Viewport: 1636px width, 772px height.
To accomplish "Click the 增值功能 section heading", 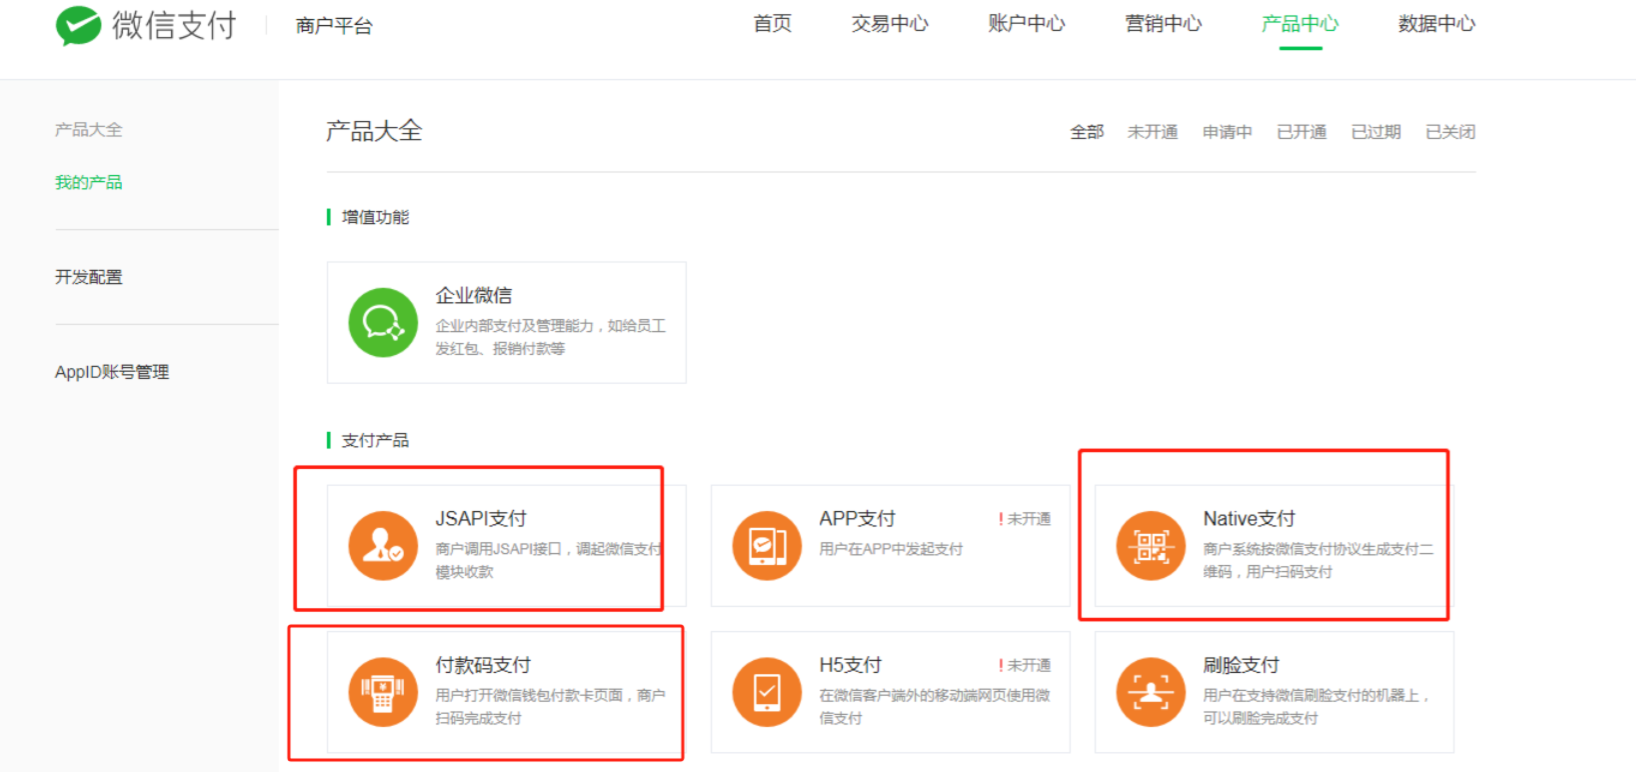I will click(375, 217).
